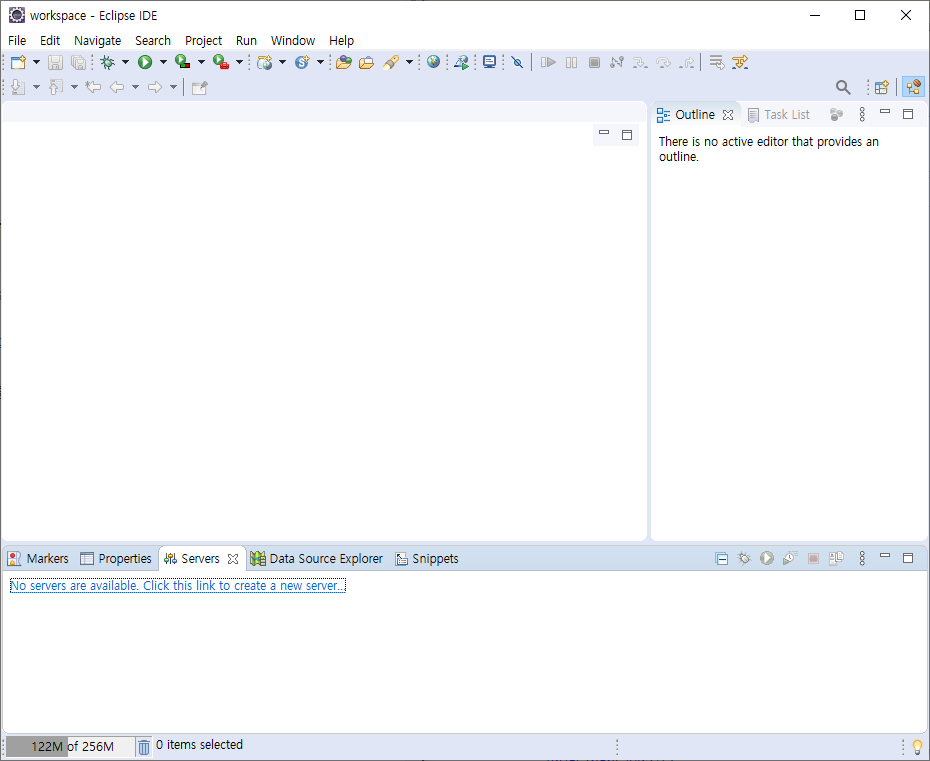The height and width of the screenshot is (761, 930).
Task: Click the Step Over icon
Action: (x=663, y=62)
